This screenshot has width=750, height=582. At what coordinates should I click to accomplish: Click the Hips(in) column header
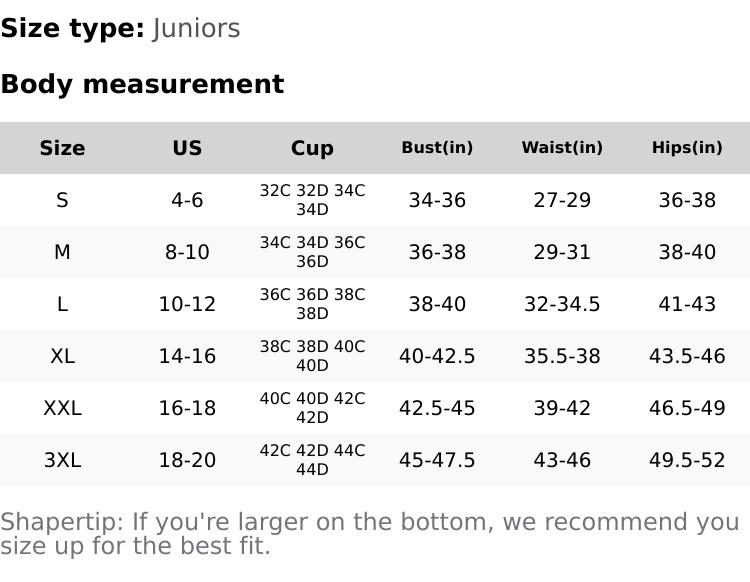(687, 148)
